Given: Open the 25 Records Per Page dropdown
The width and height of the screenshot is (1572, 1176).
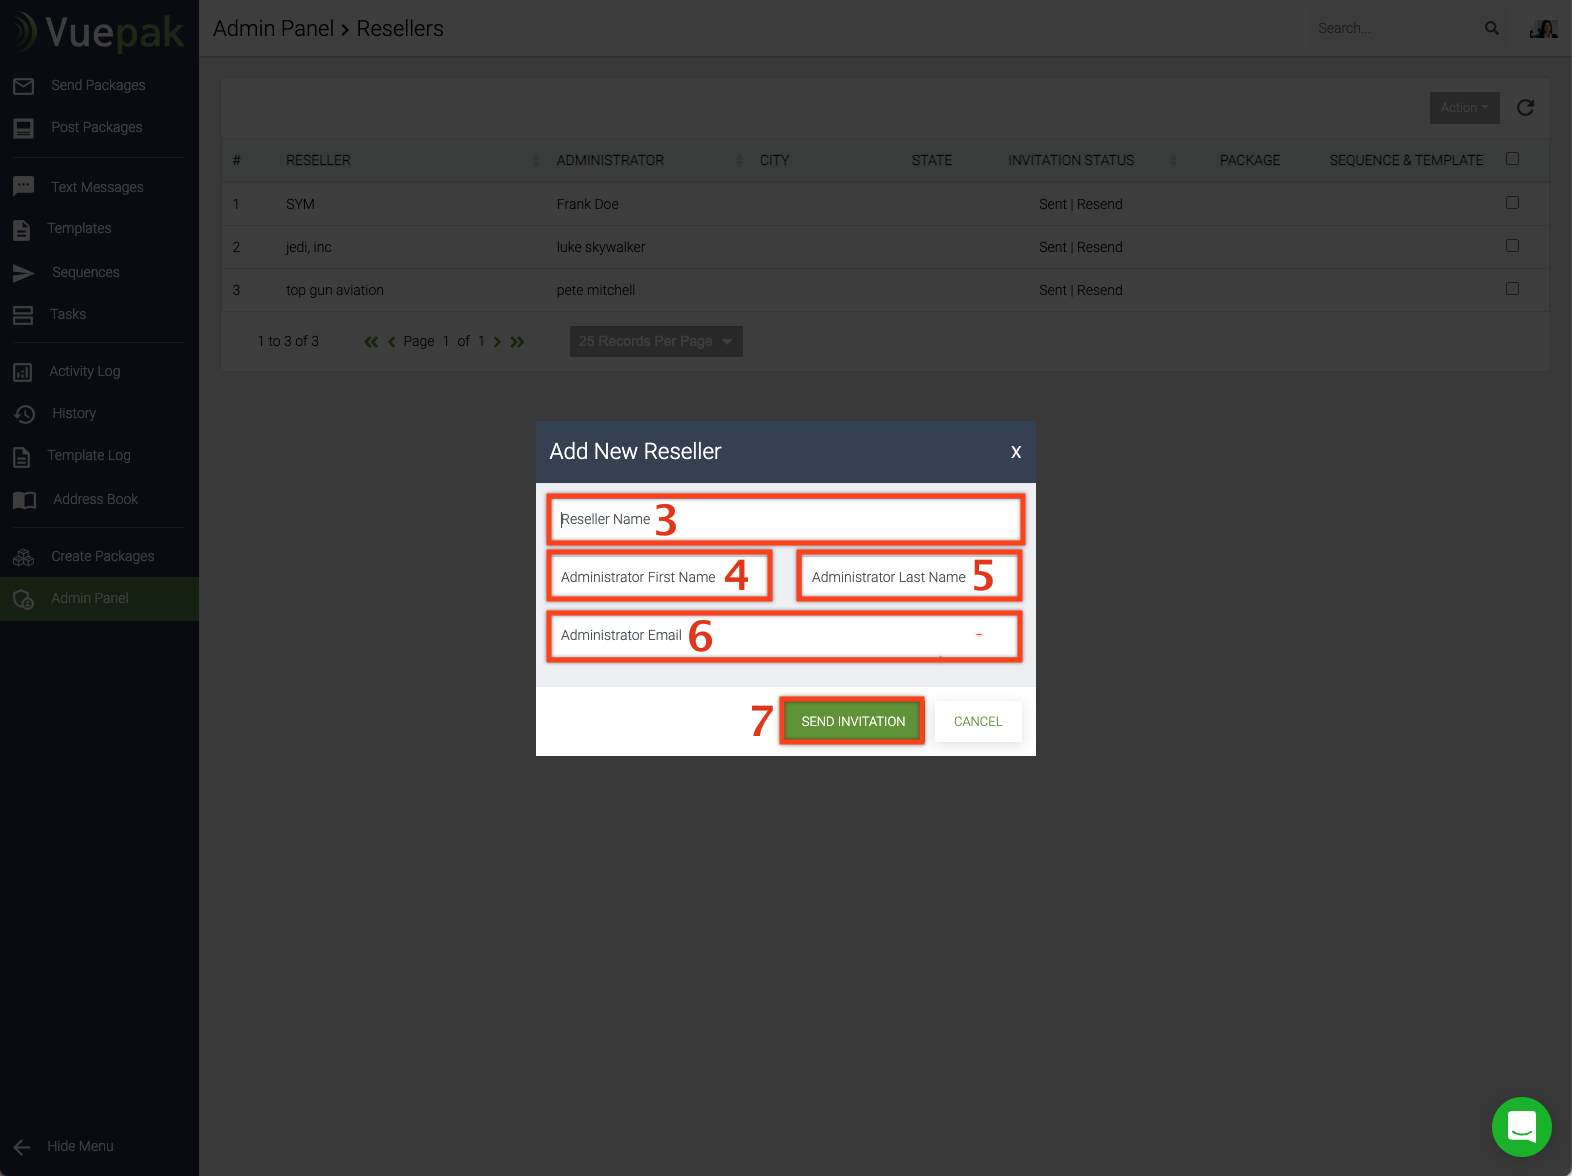Looking at the screenshot, I should [656, 342].
